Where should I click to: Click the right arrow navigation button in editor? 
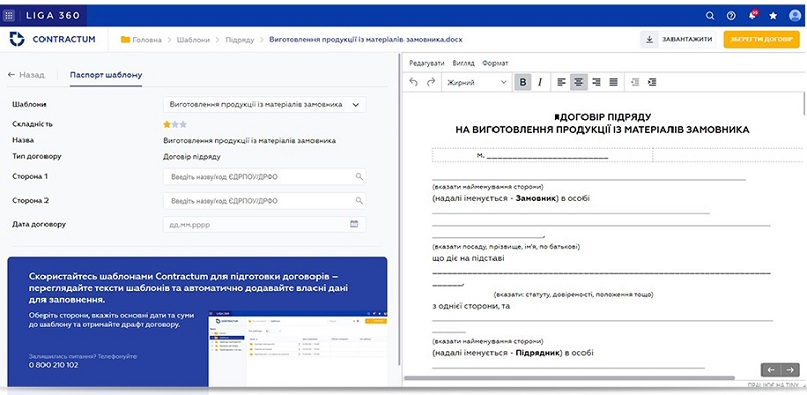[x=789, y=370]
